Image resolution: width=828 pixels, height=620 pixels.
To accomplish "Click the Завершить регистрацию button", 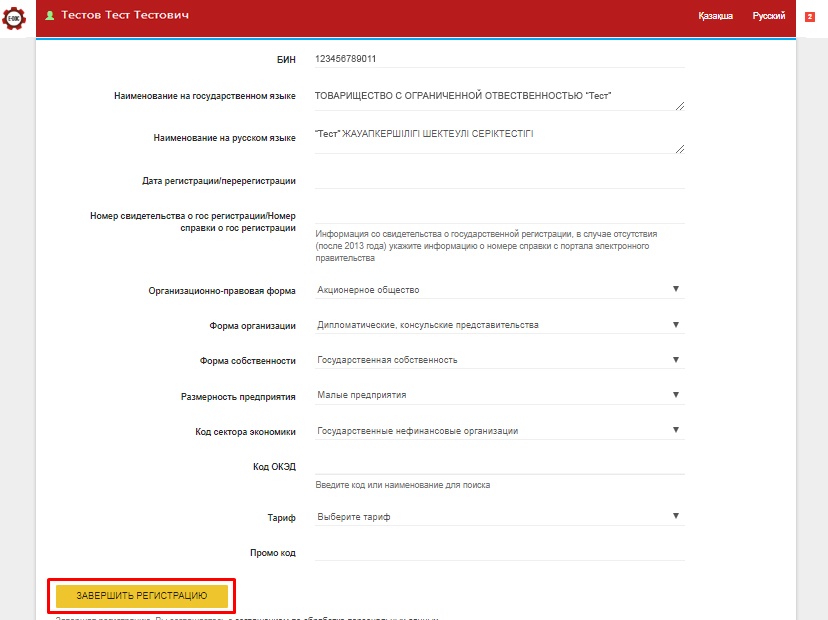I will point(142,596).
